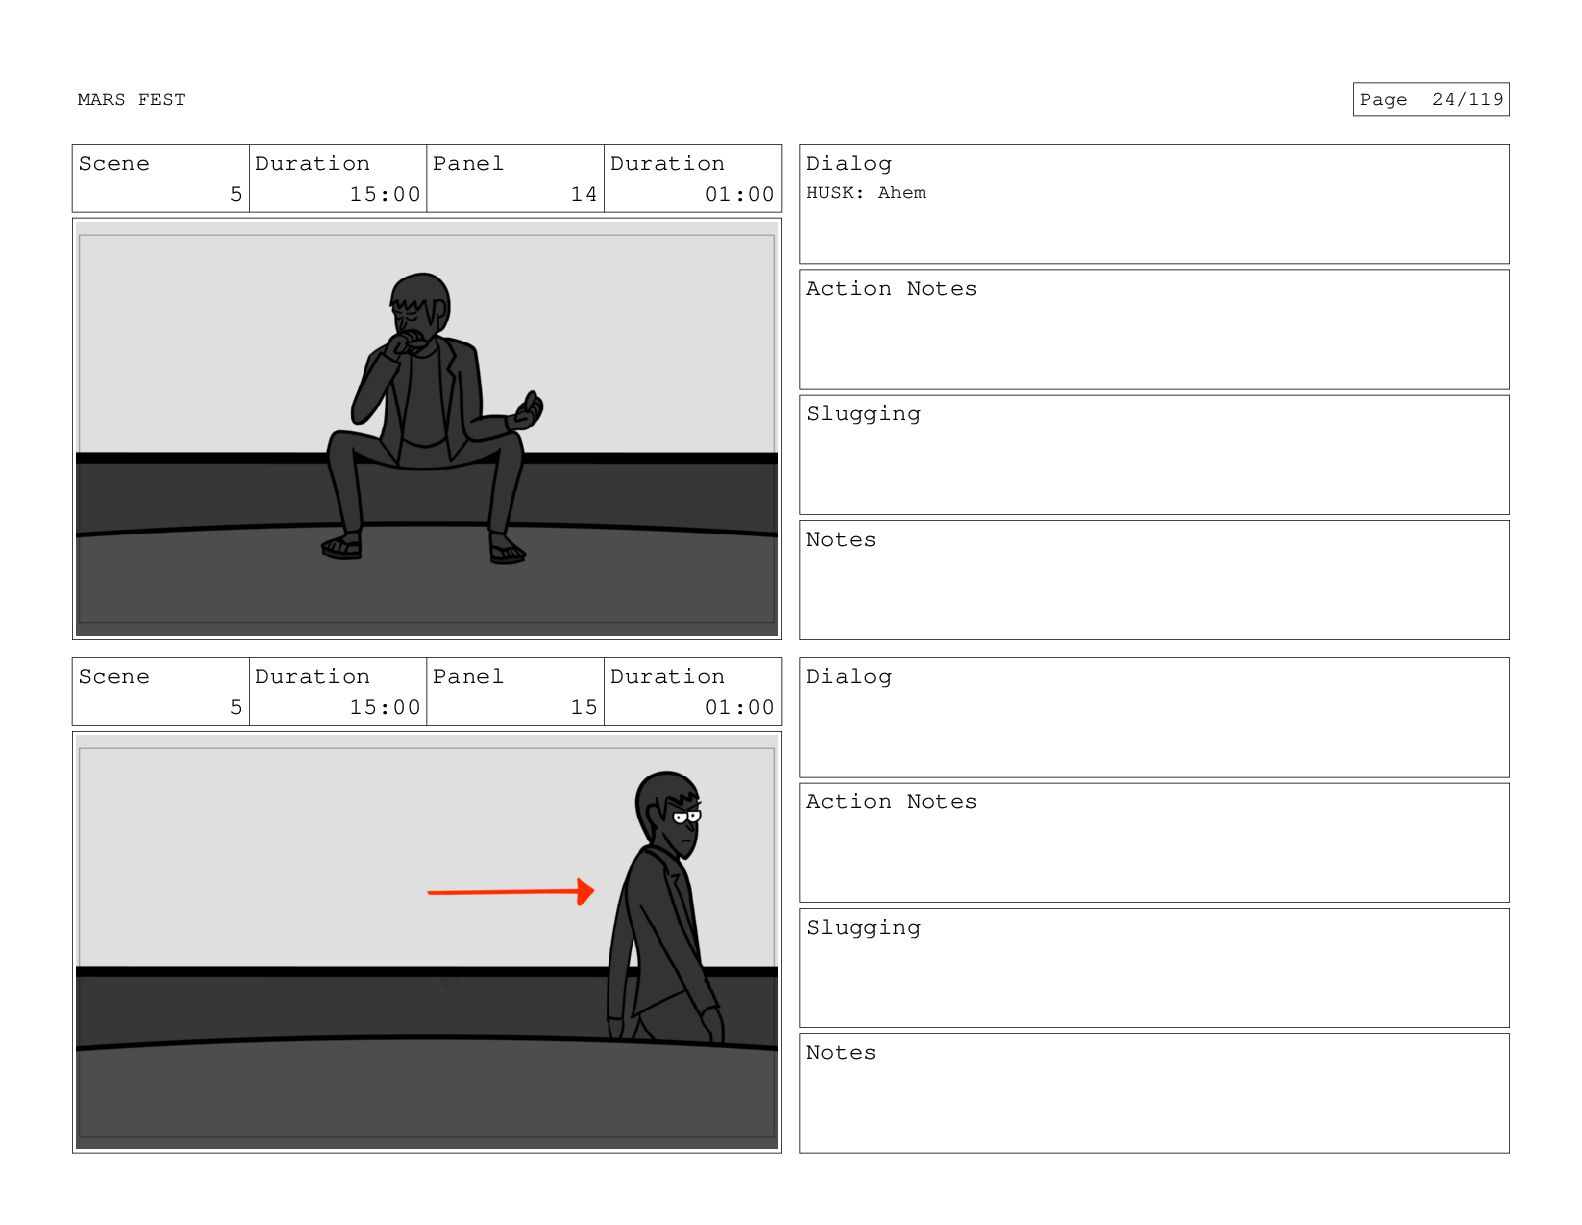Screen dimensions: 1582x1225
Task: Click the Scene 5 cell above panel 14
Action: (x=161, y=179)
